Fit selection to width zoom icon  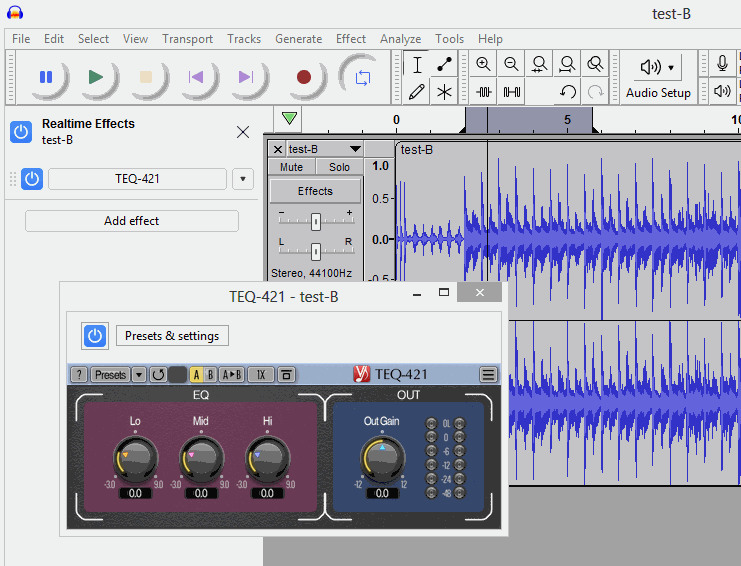coord(539,64)
